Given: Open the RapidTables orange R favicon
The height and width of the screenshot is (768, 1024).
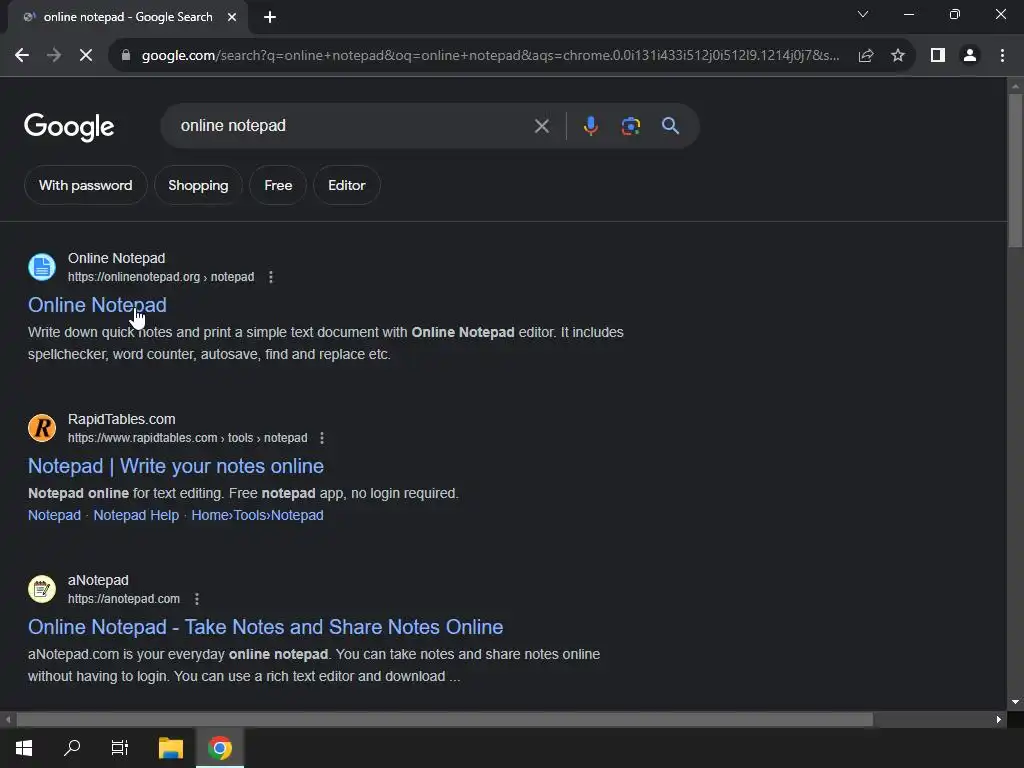Looking at the screenshot, I should 42,428.
